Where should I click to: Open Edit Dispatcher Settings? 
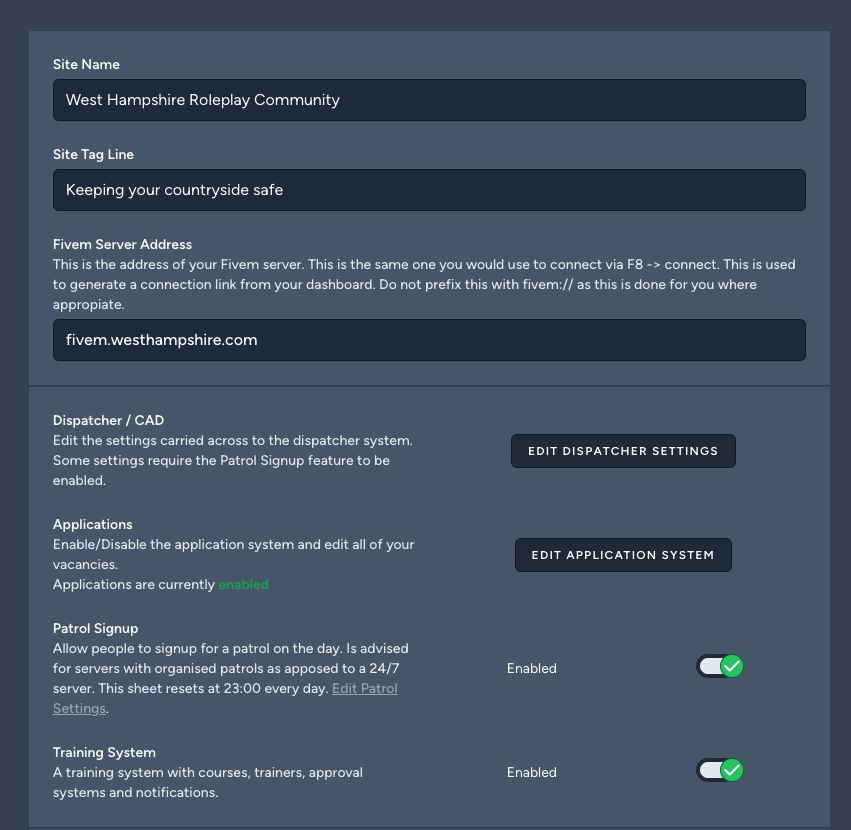[x=623, y=451]
